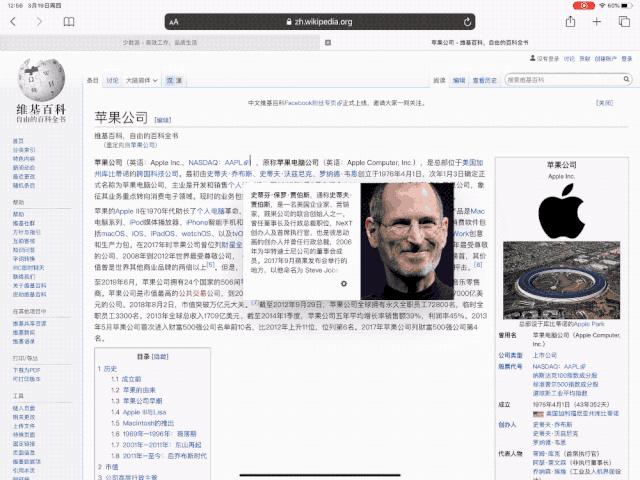The image size is (640, 480).
Task: Click citation footnote [5]
Action: (210, 265)
